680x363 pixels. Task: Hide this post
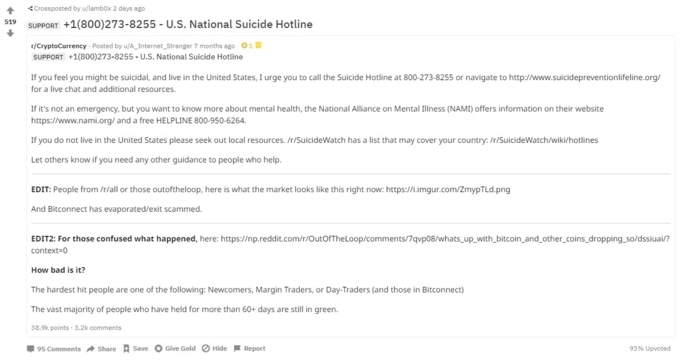point(215,348)
